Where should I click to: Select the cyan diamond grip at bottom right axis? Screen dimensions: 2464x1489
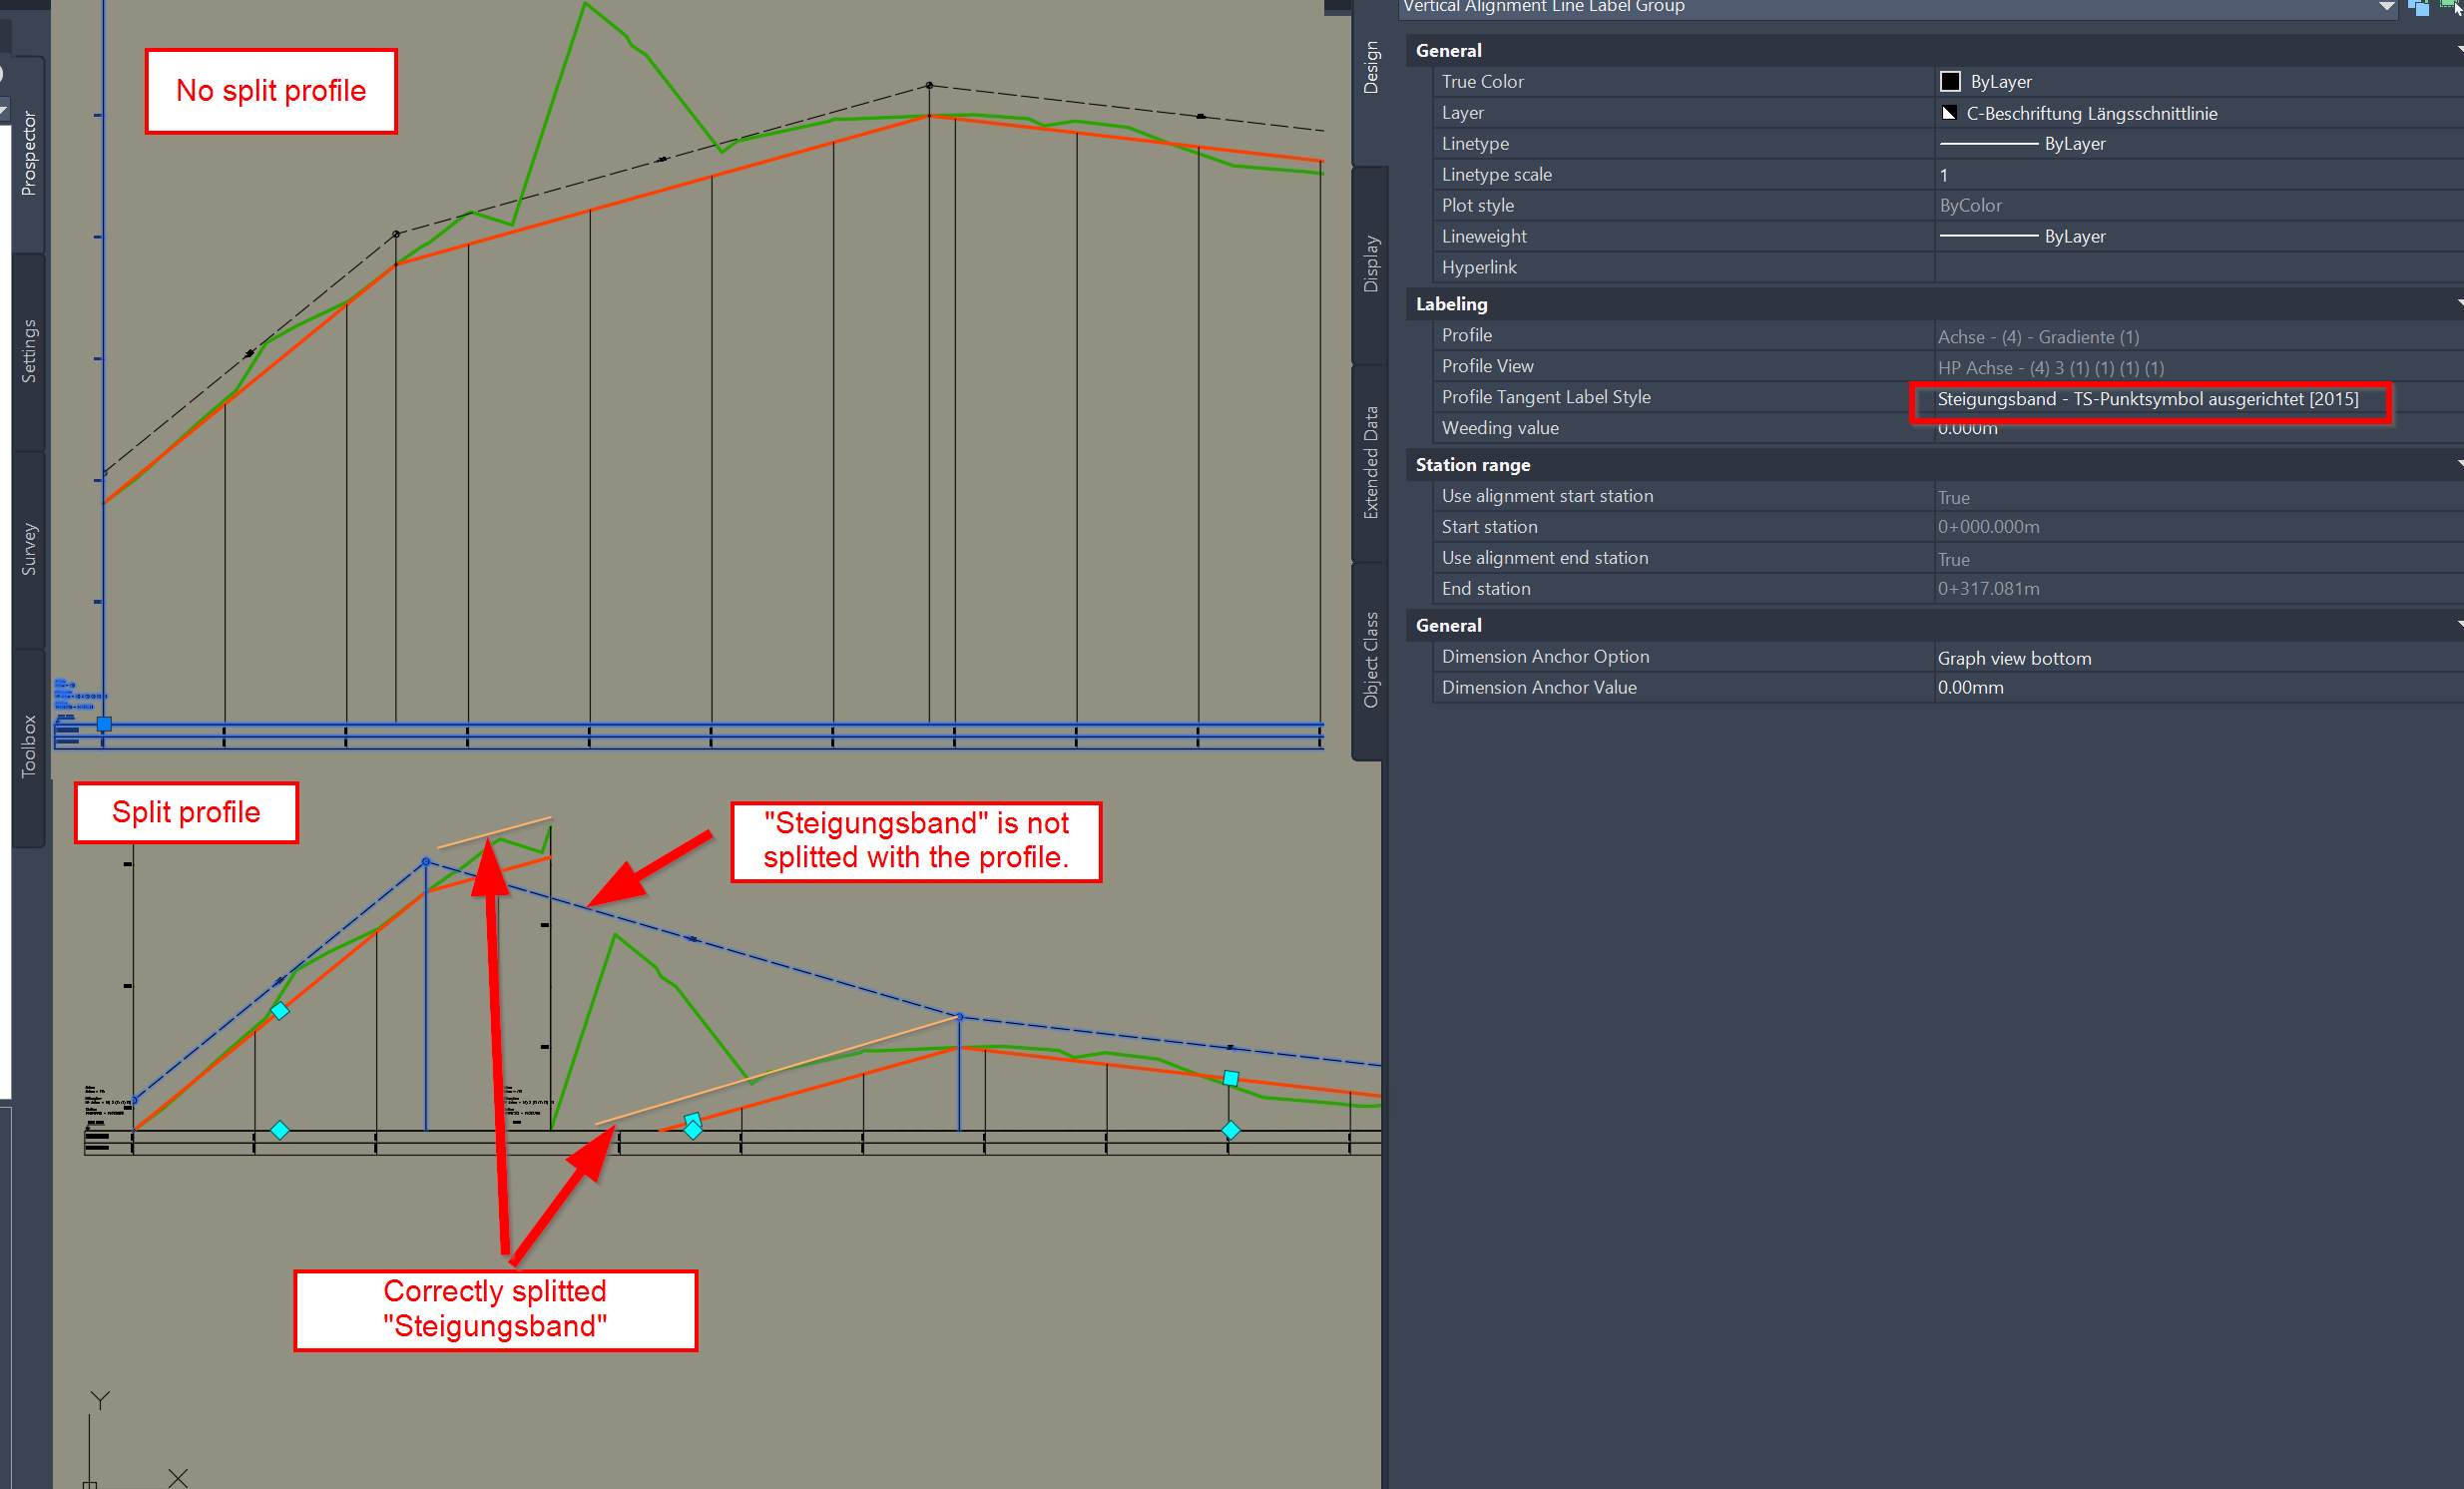pyautogui.click(x=1231, y=1130)
